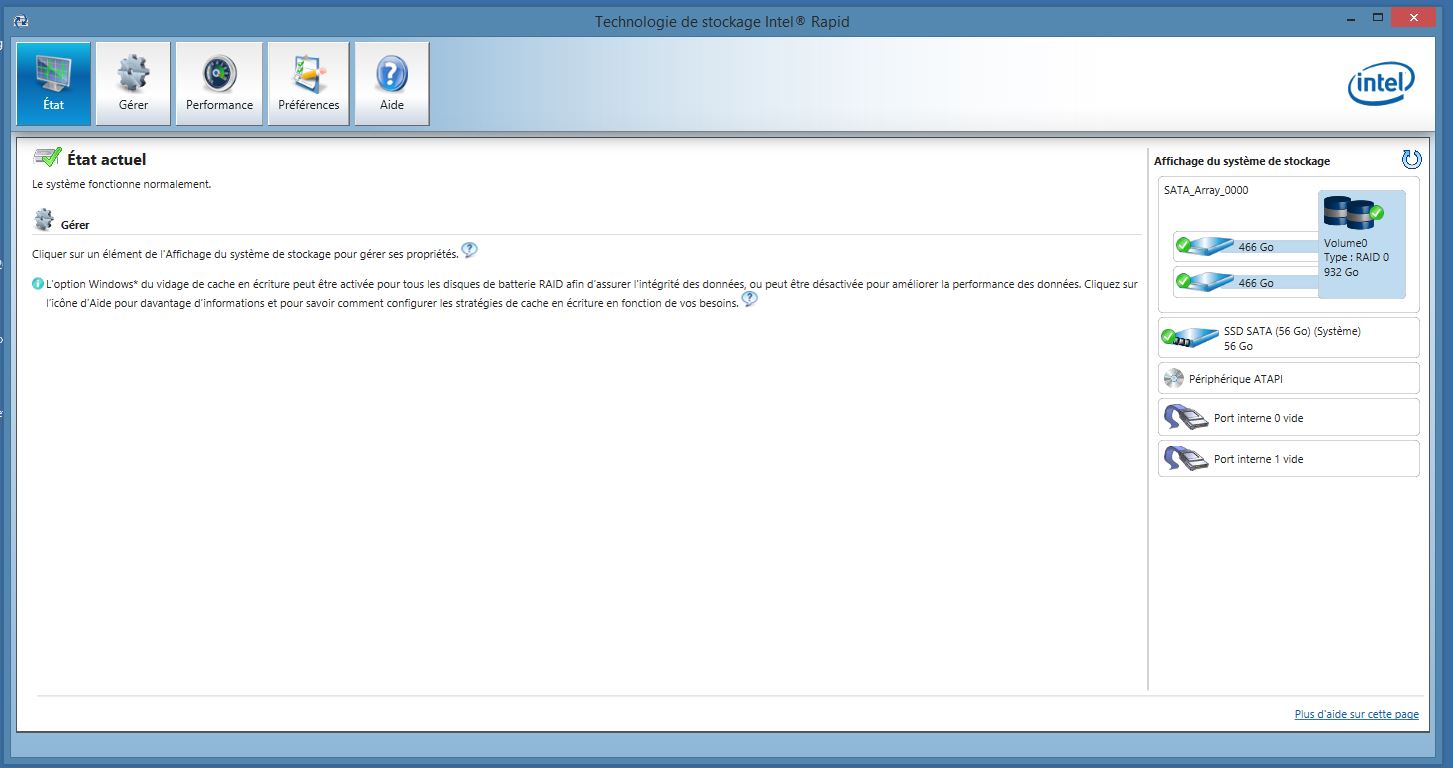Click the SATA_Array_0000 label
This screenshot has height=768, width=1453.
point(1206,190)
